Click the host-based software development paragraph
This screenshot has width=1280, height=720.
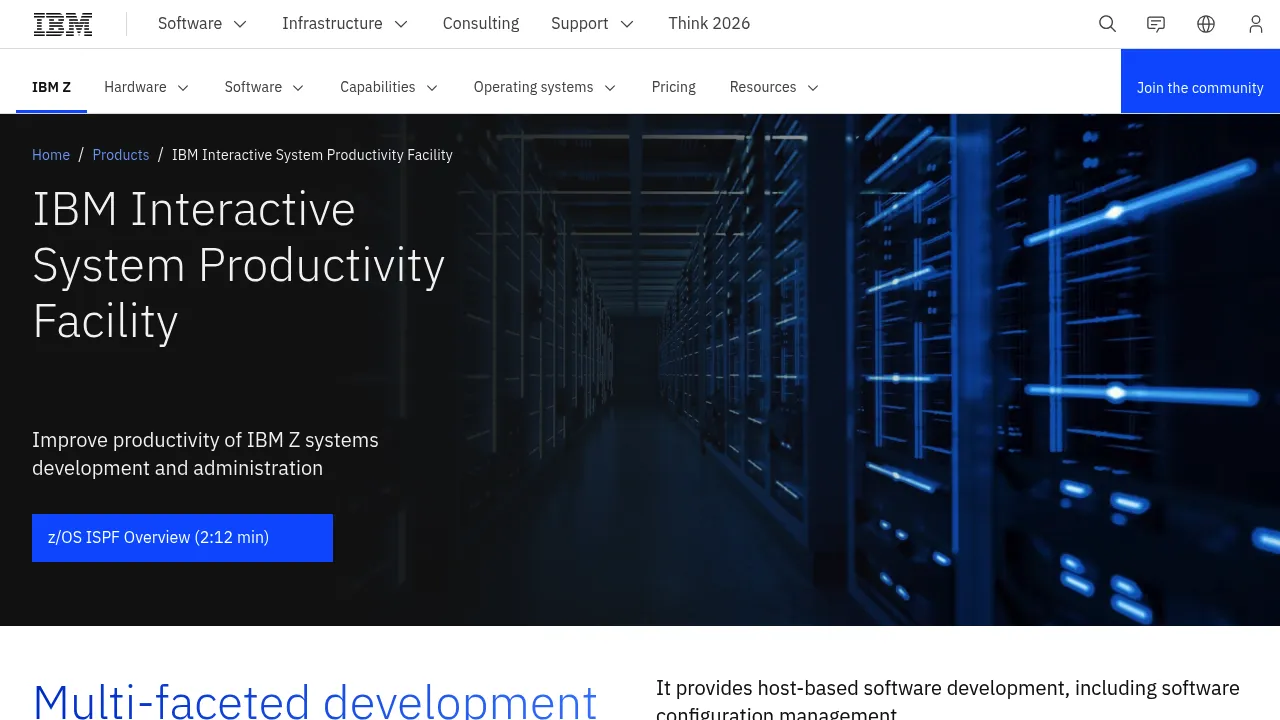click(x=948, y=700)
